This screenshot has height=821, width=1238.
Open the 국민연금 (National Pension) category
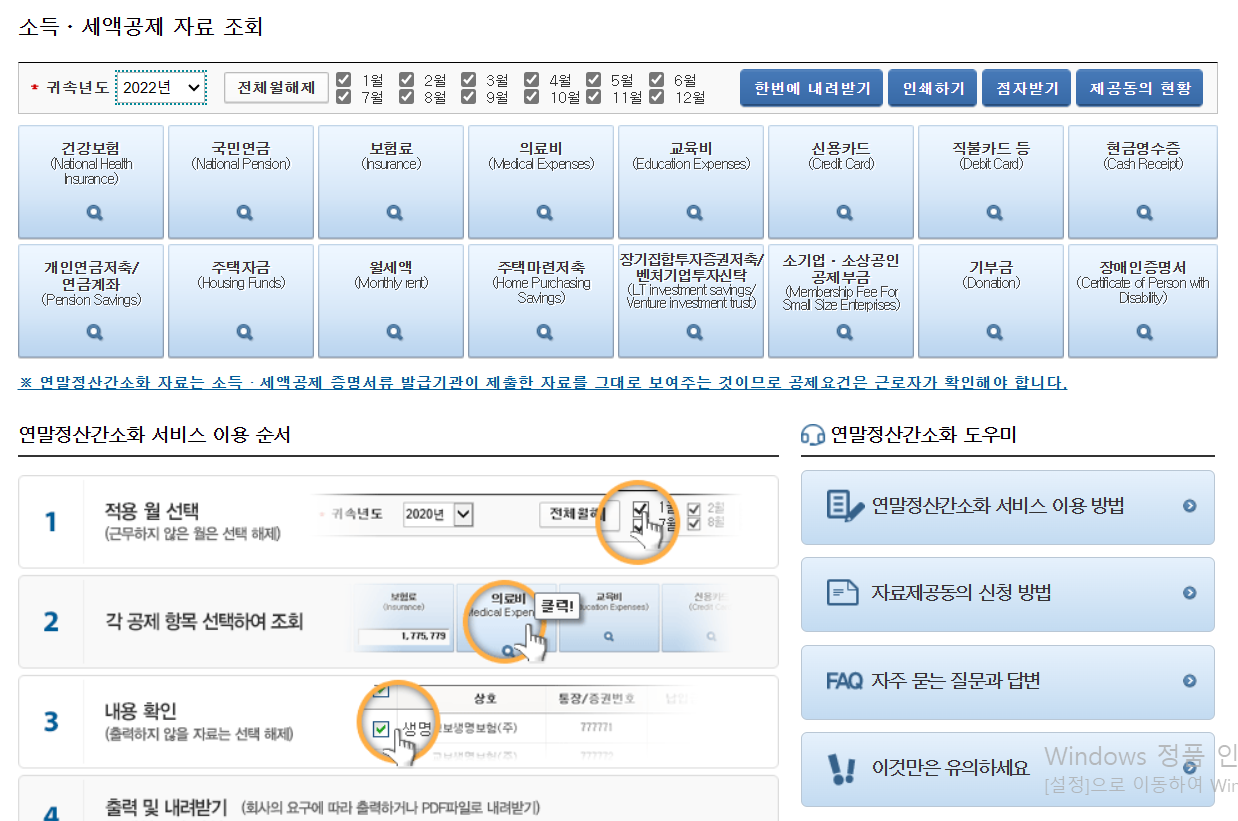pos(241,182)
